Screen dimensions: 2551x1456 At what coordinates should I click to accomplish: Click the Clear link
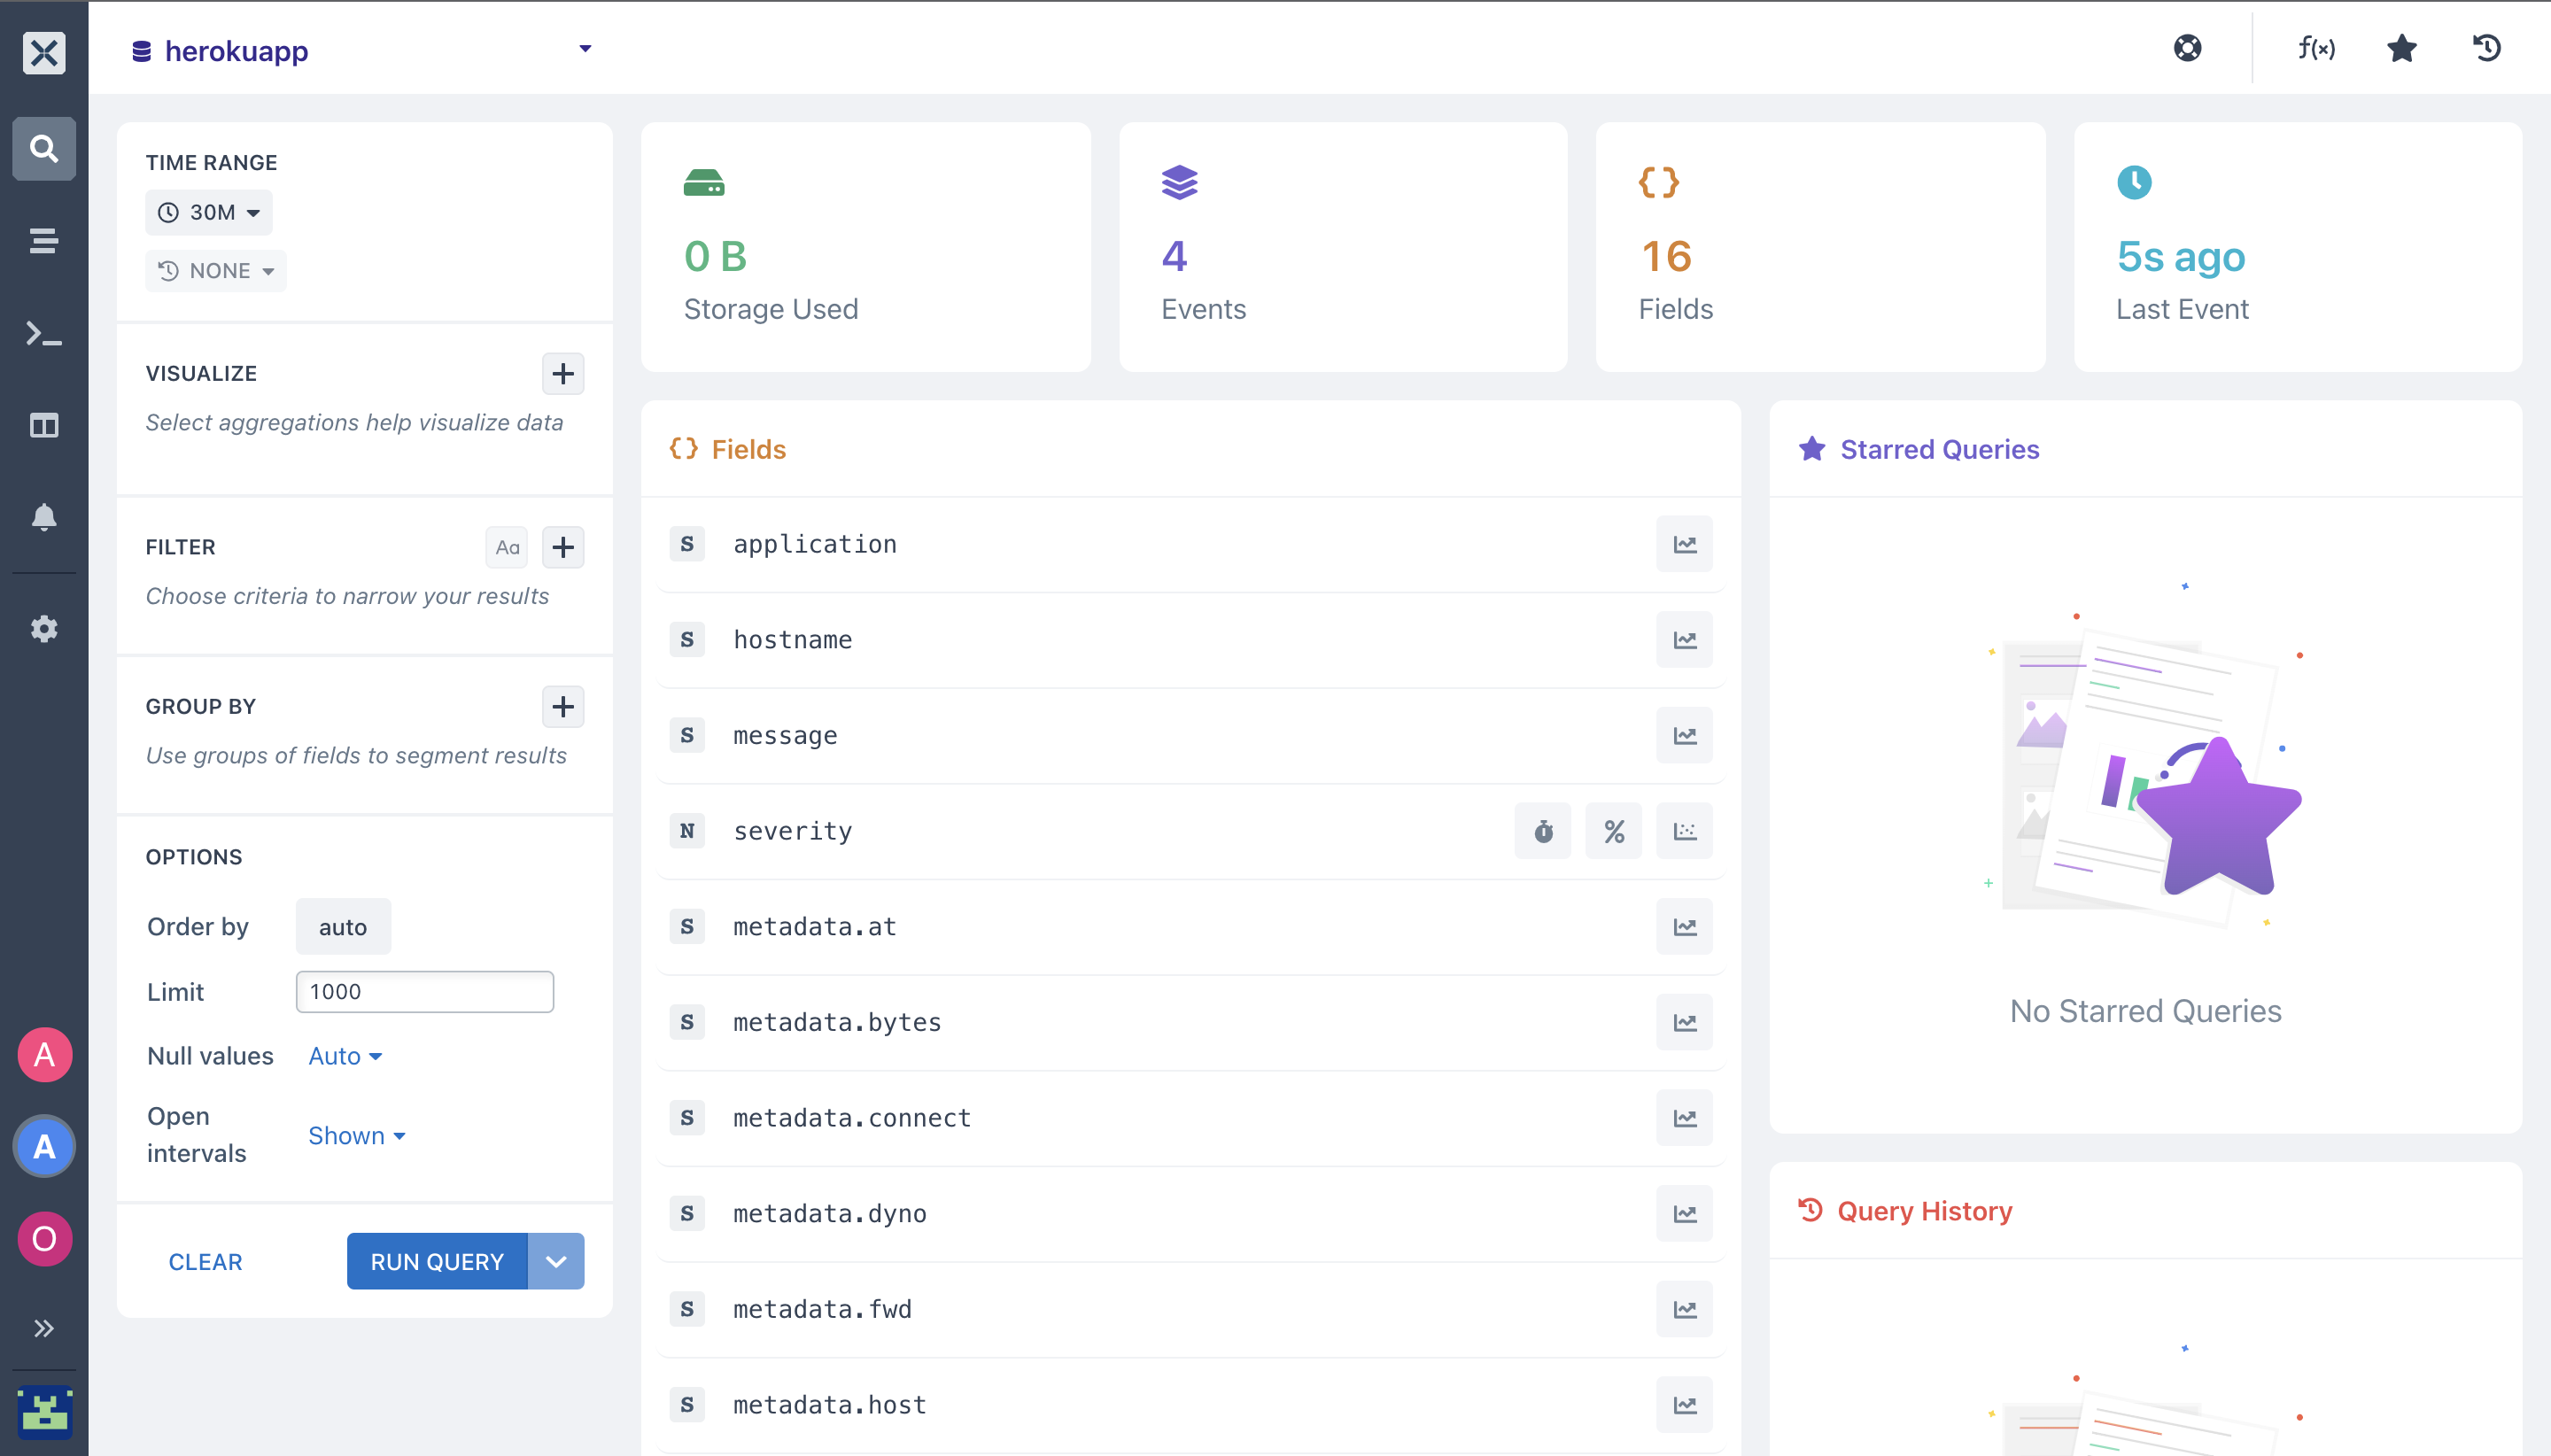205,1262
